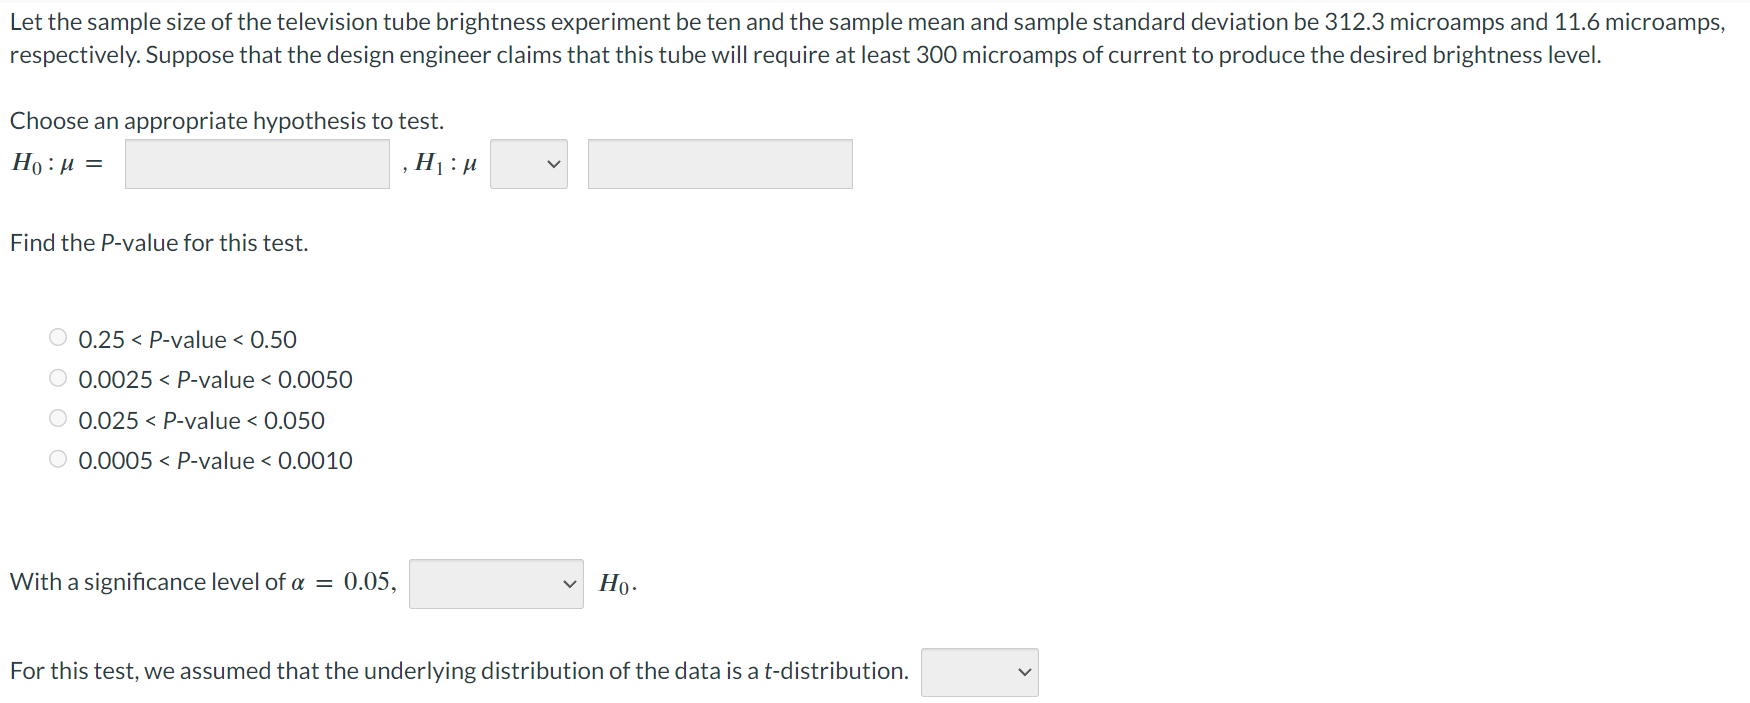Screen dimensions: 1750x703
Task: Open the H1 comparison operator dropdown
Action: coord(528,164)
